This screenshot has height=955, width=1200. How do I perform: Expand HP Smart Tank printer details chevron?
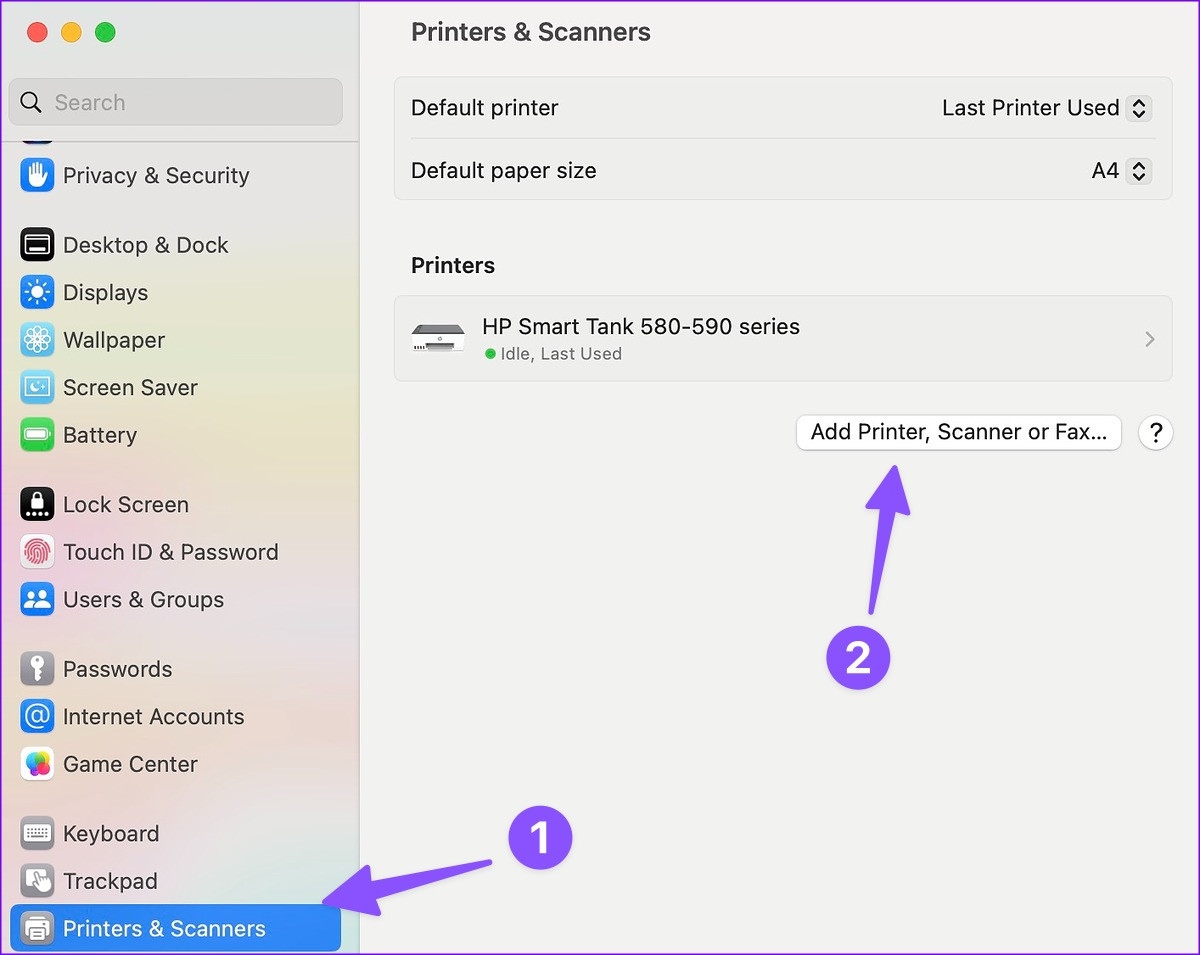1149,339
